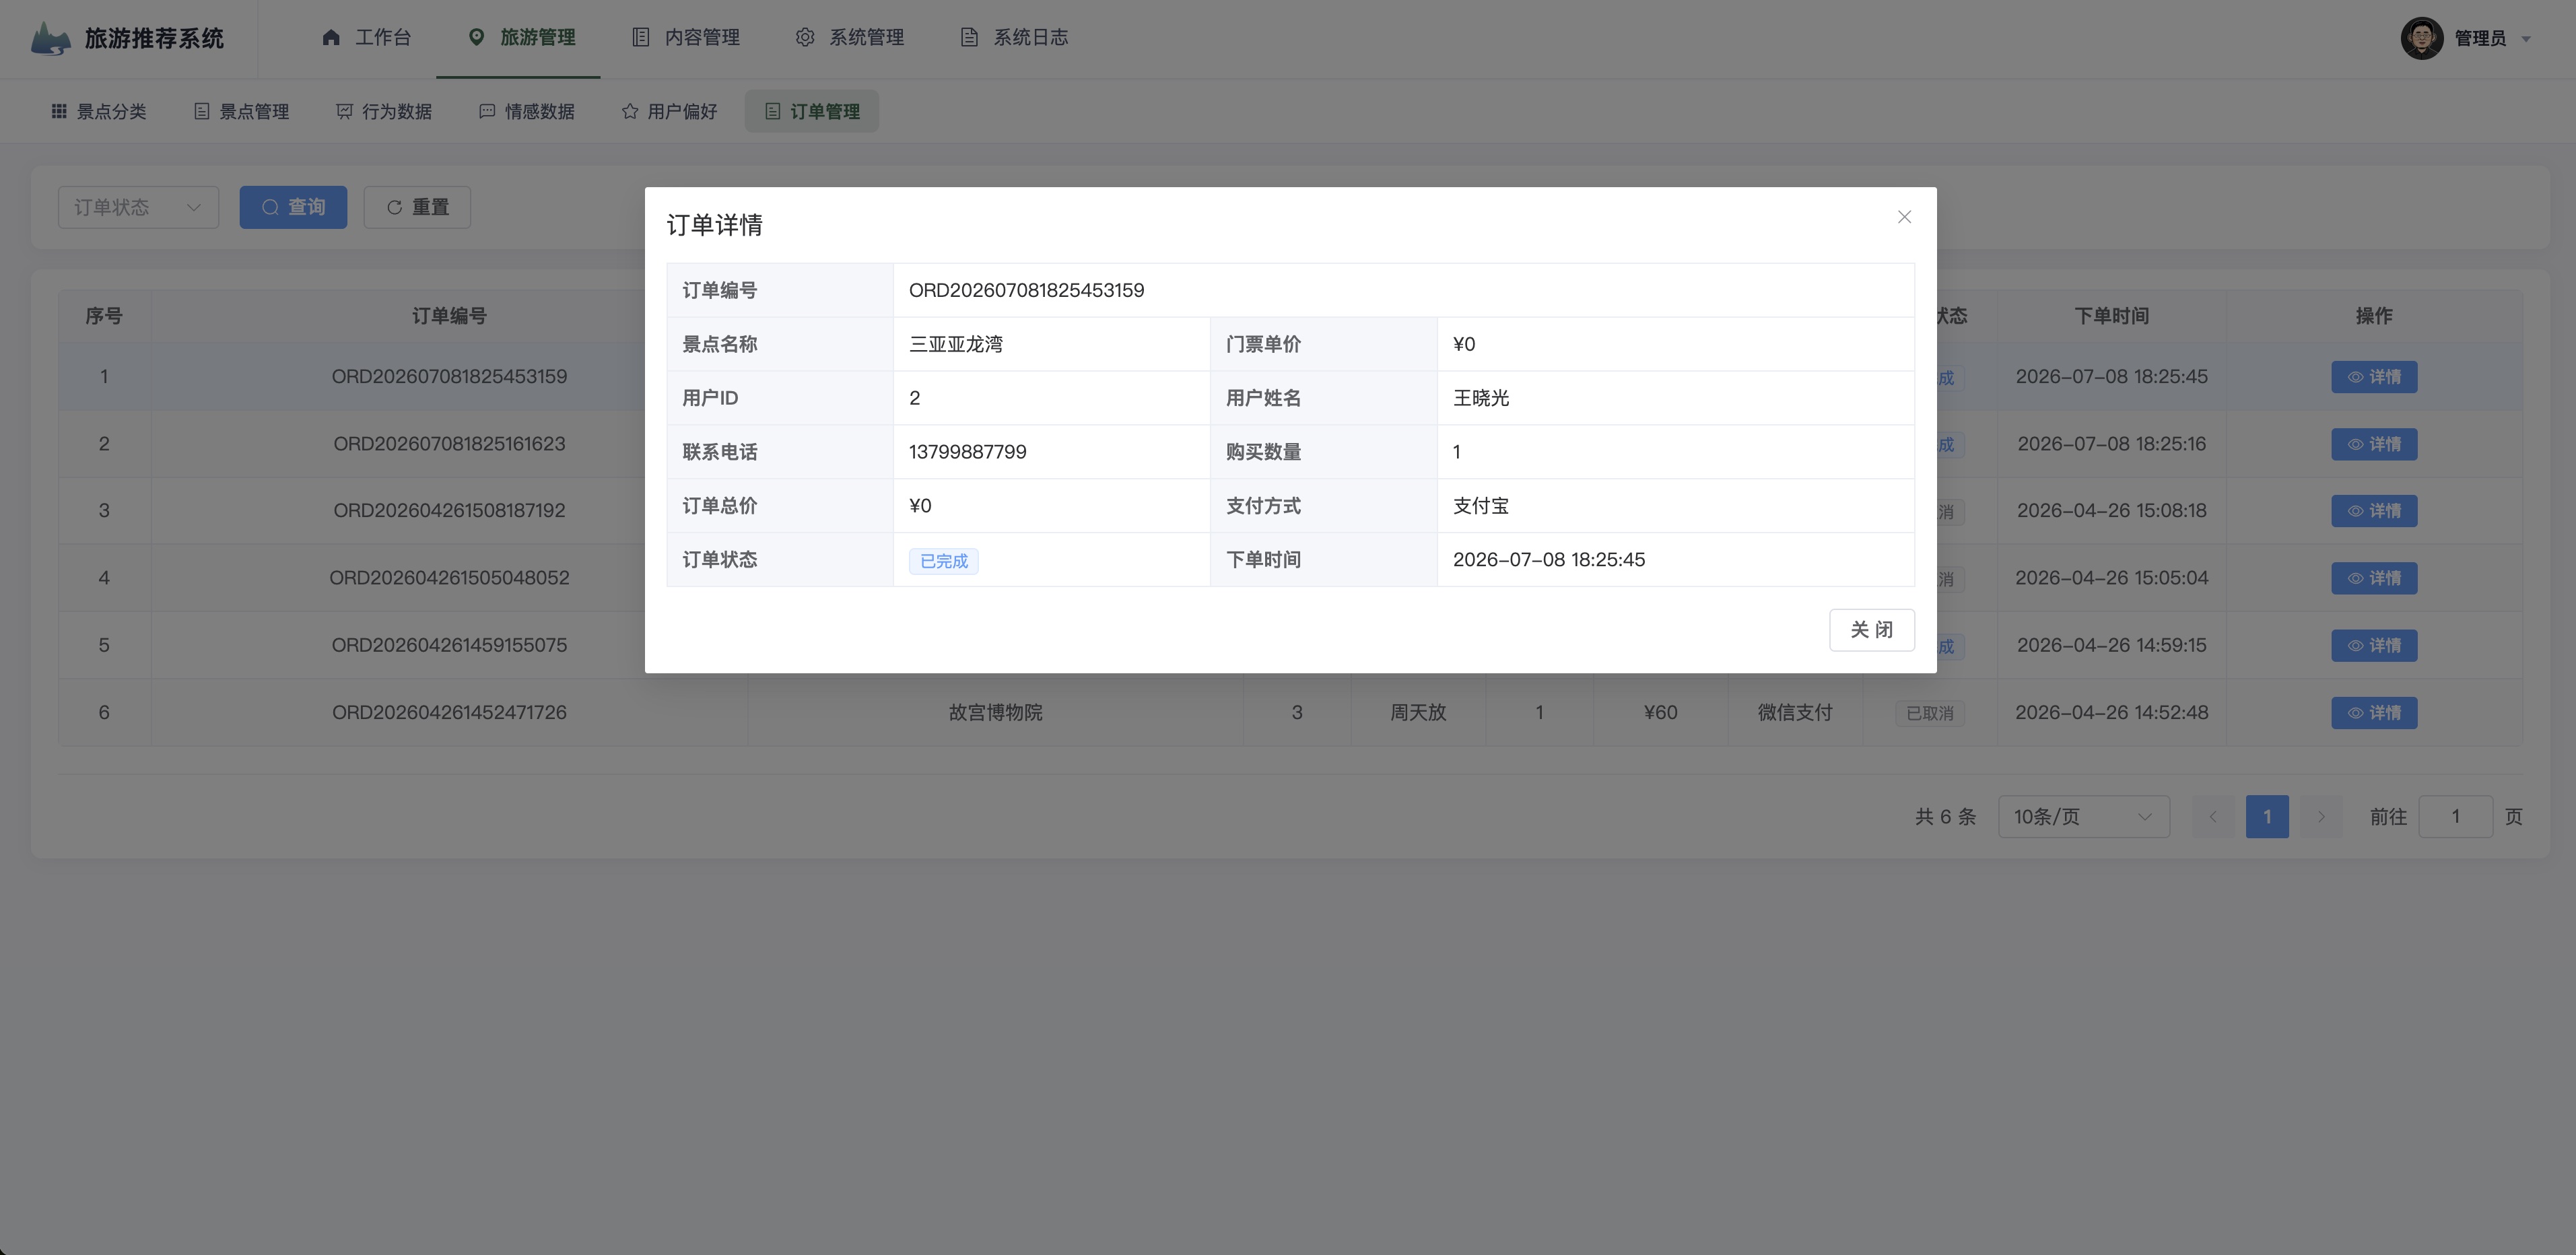The width and height of the screenshot is (2576, 1255).
Task: Switch to the 用户偏好 tab
Action: [669, 111]
